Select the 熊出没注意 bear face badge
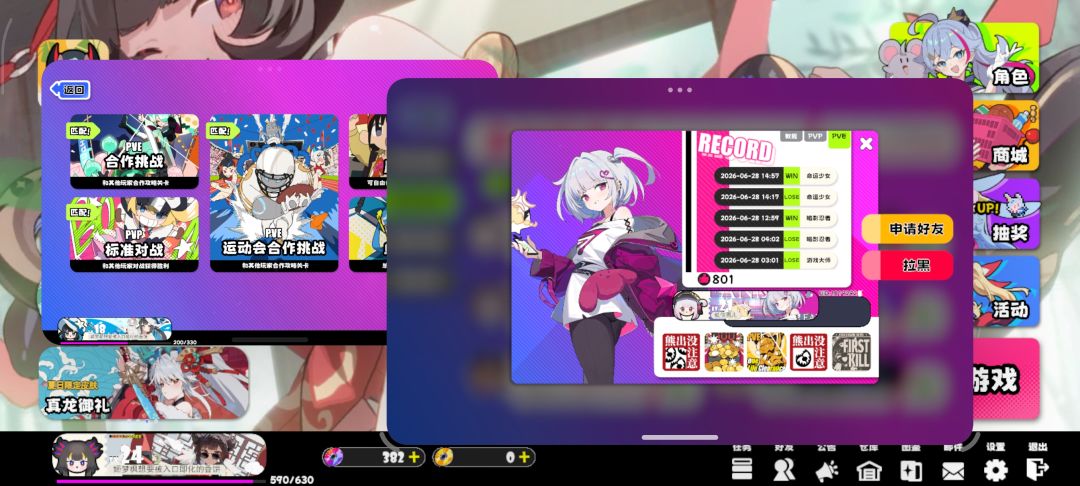1080x486 pixels. 809,352
